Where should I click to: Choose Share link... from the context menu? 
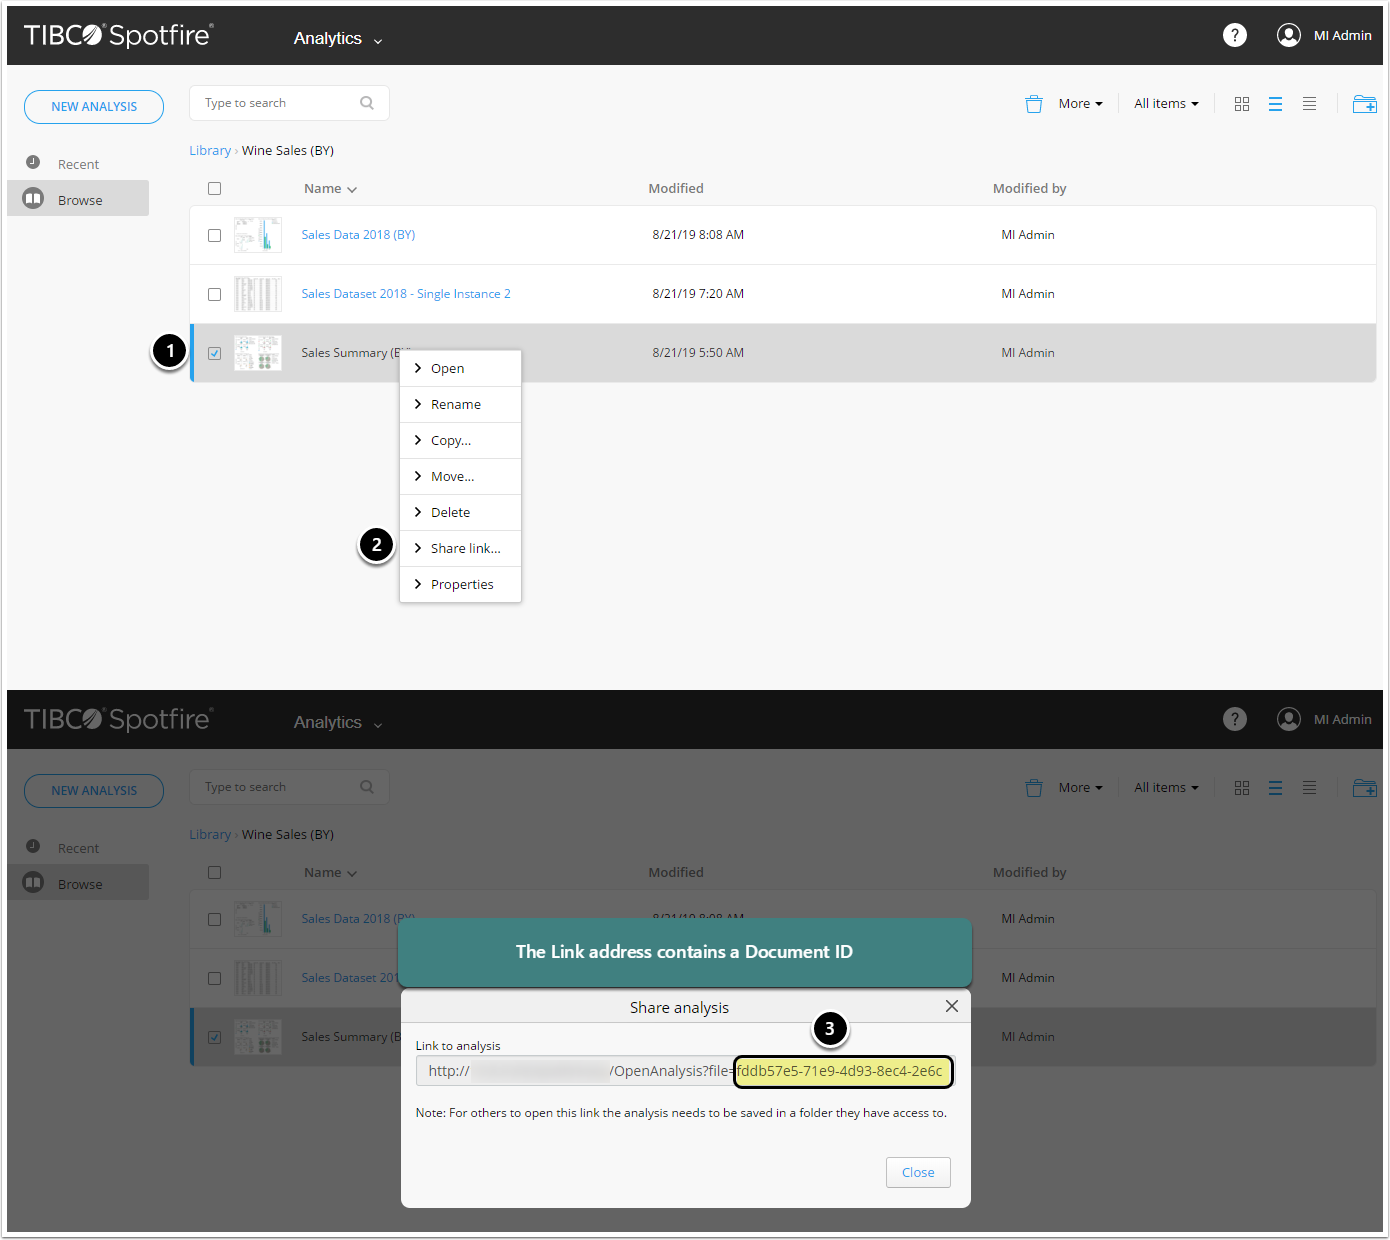(x=465, y=548)
